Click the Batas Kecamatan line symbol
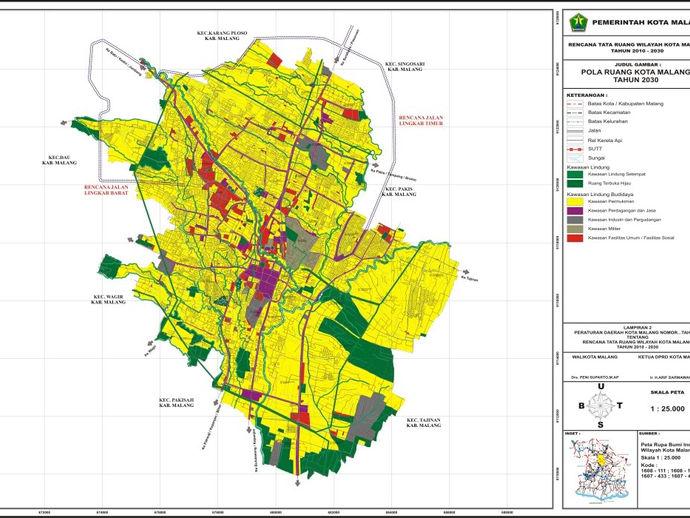The image size is (690, 518). [575, 113]
